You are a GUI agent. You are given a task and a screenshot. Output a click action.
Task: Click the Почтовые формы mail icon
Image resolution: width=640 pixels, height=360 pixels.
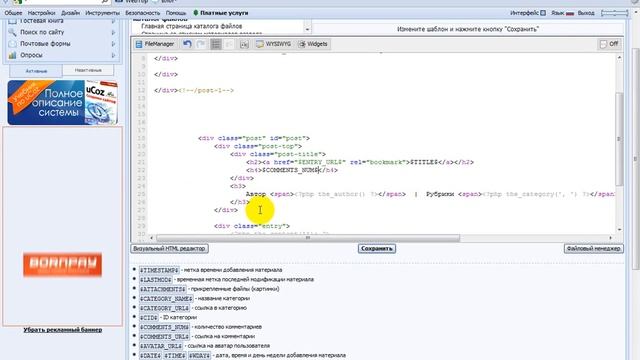point(13,43)
